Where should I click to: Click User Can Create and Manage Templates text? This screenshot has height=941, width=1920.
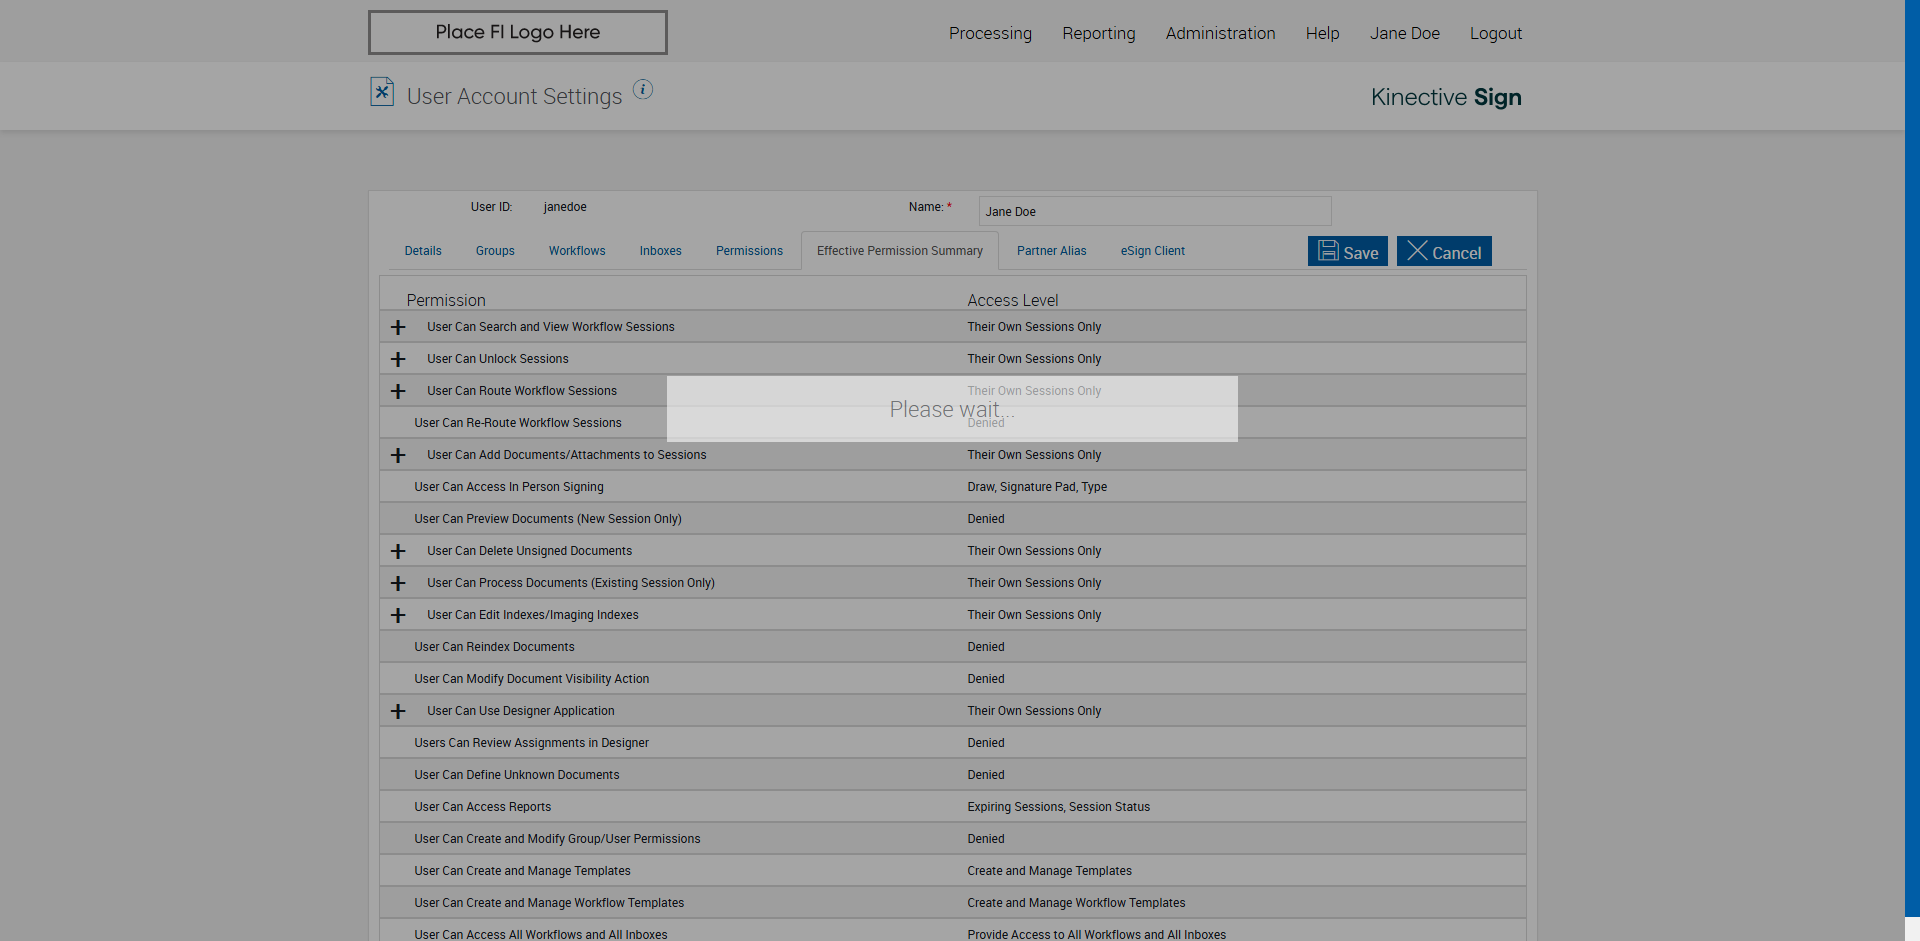522,871
